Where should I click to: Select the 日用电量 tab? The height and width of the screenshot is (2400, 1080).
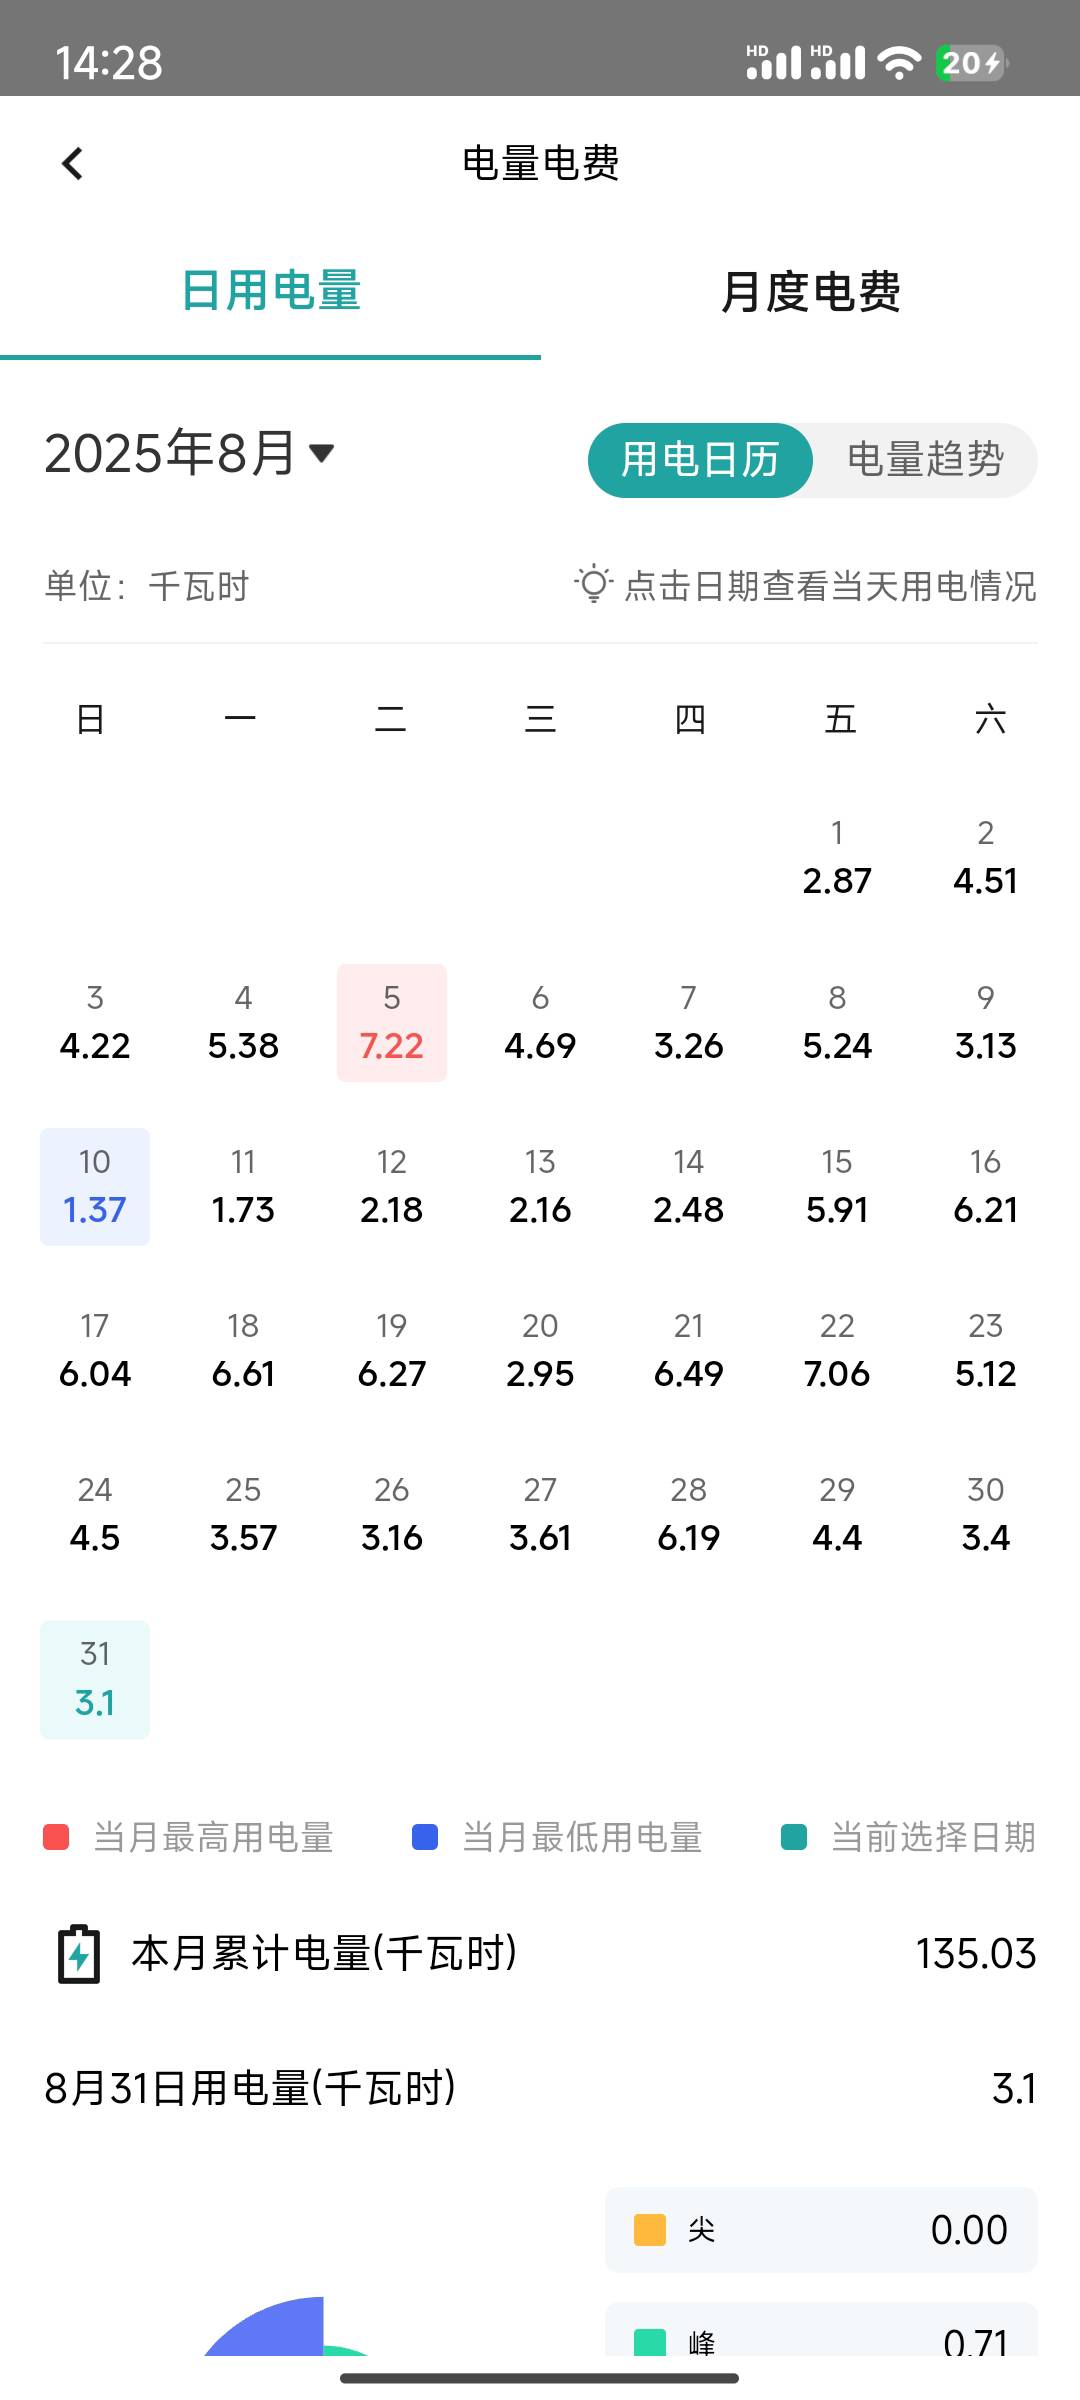pyautogui.click(x=270, y=291)
